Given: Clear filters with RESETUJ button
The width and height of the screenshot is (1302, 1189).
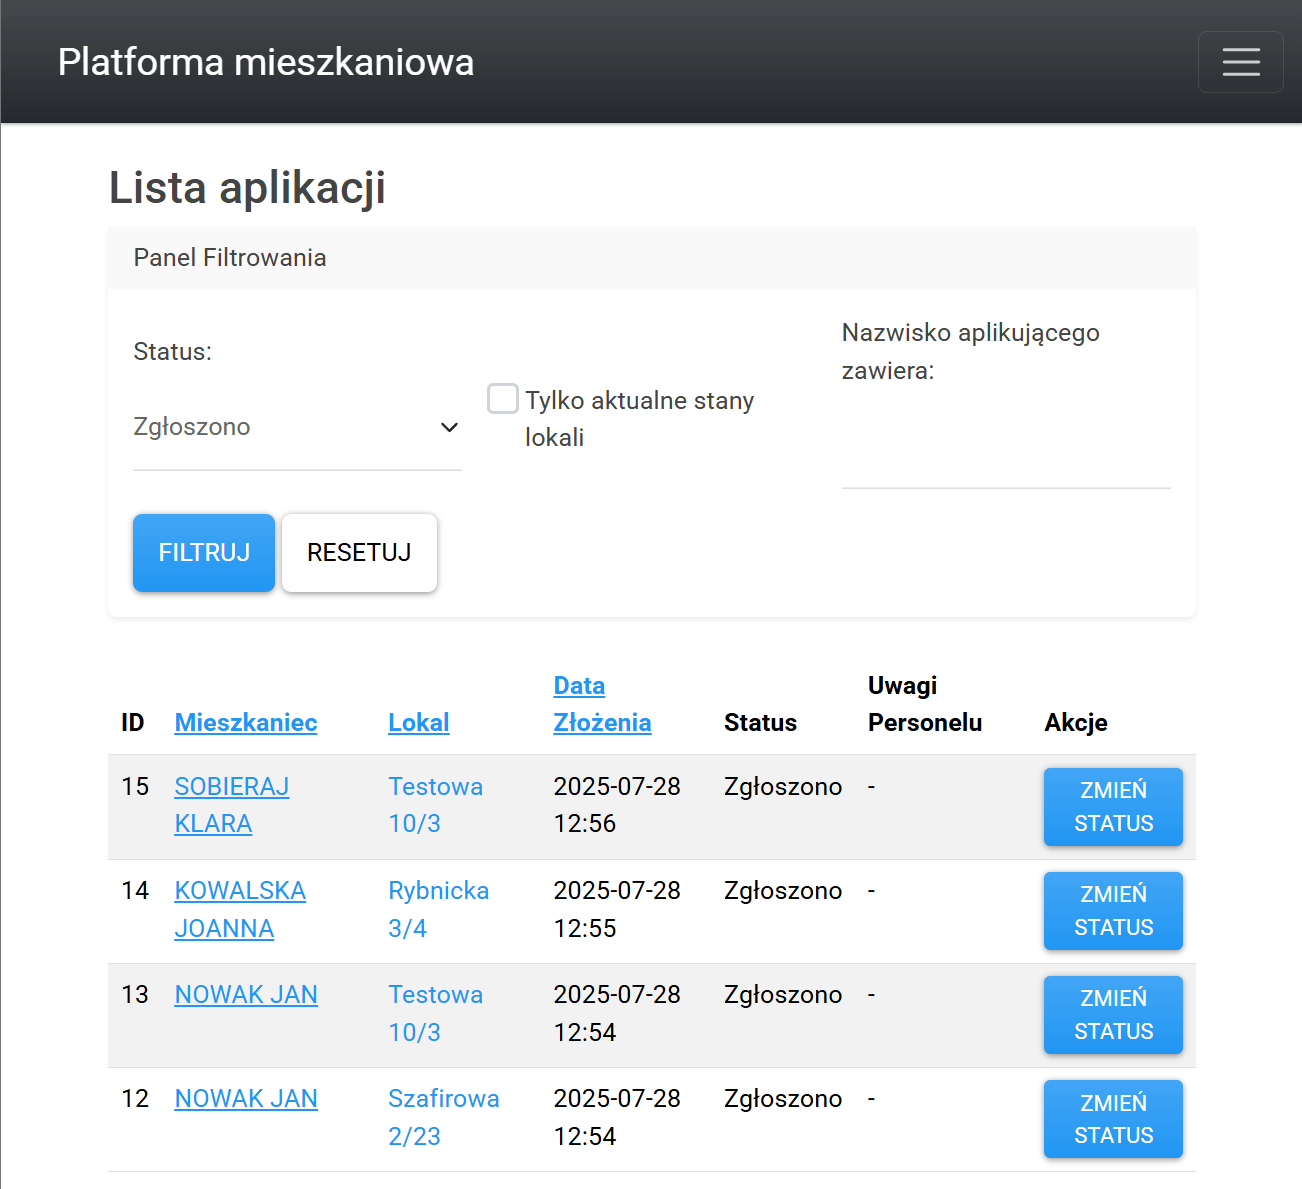Looking at the screenshot, I should pyautogui.click(x=359, y=553).
